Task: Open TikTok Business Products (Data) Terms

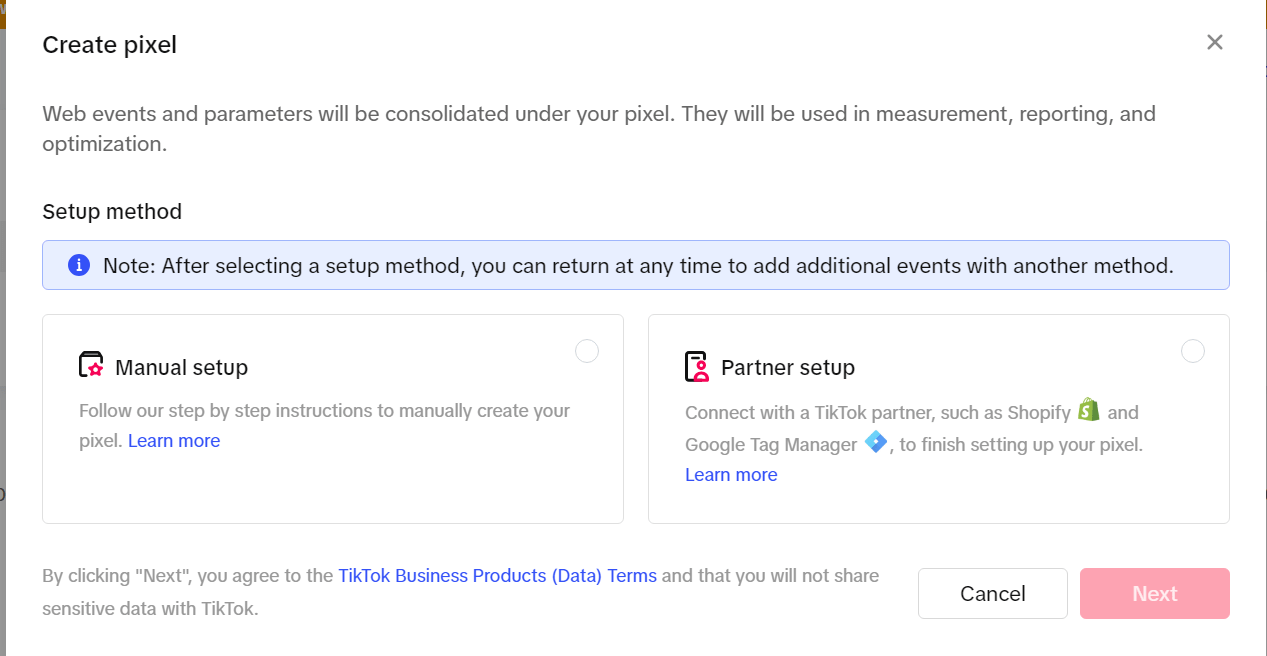Action: pos(497,576)
